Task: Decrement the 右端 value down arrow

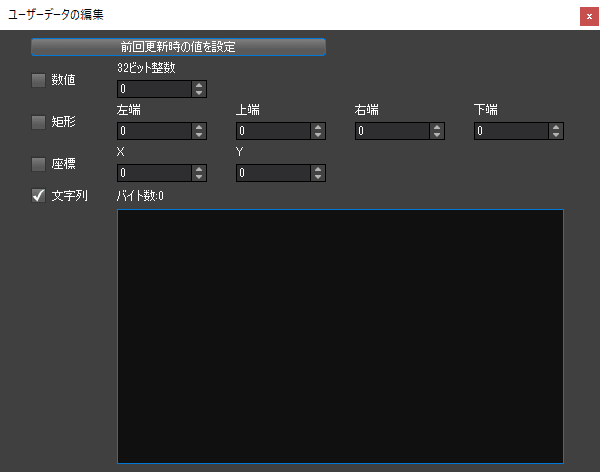Action: click(x=437, y=135)
